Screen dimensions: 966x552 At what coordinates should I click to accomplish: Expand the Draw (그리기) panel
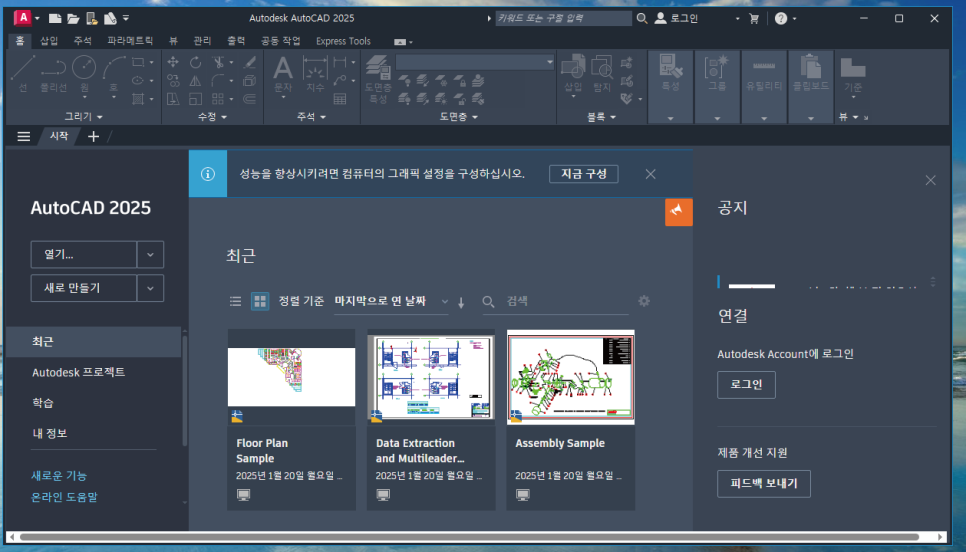pos(84,116)
